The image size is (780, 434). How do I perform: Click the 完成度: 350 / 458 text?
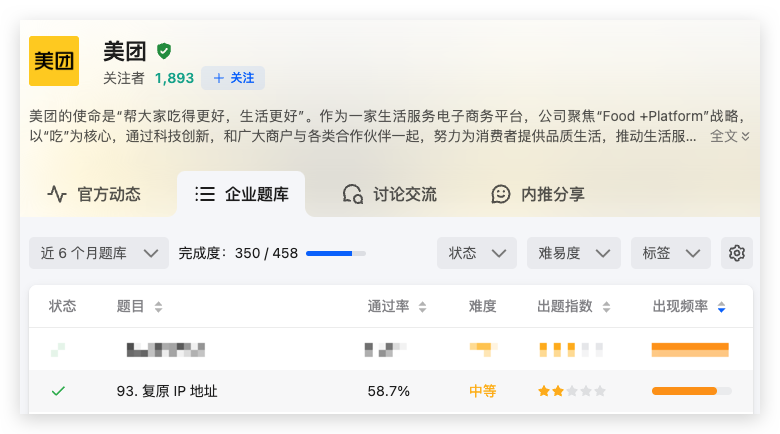238,253
